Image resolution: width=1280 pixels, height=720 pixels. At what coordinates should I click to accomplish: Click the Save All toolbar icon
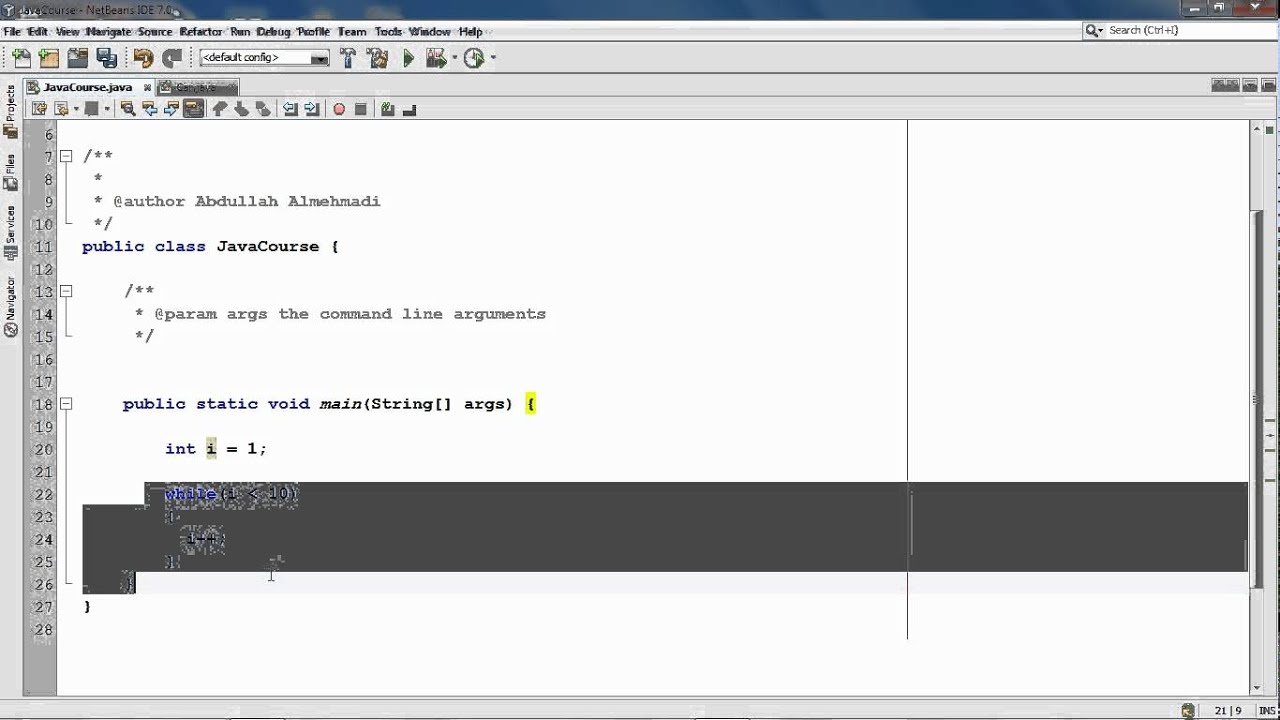click(x=107, y=58)
